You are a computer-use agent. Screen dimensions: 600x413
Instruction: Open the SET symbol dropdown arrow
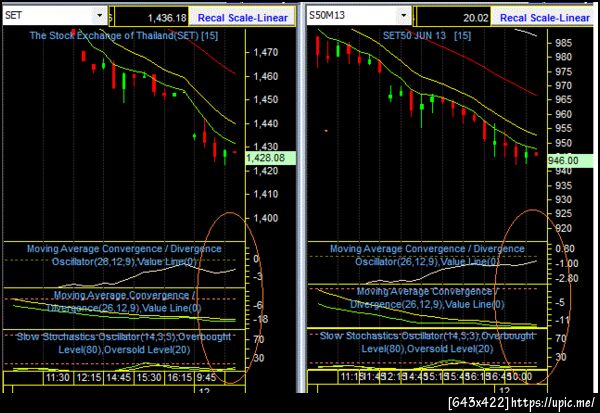[100, 16]
